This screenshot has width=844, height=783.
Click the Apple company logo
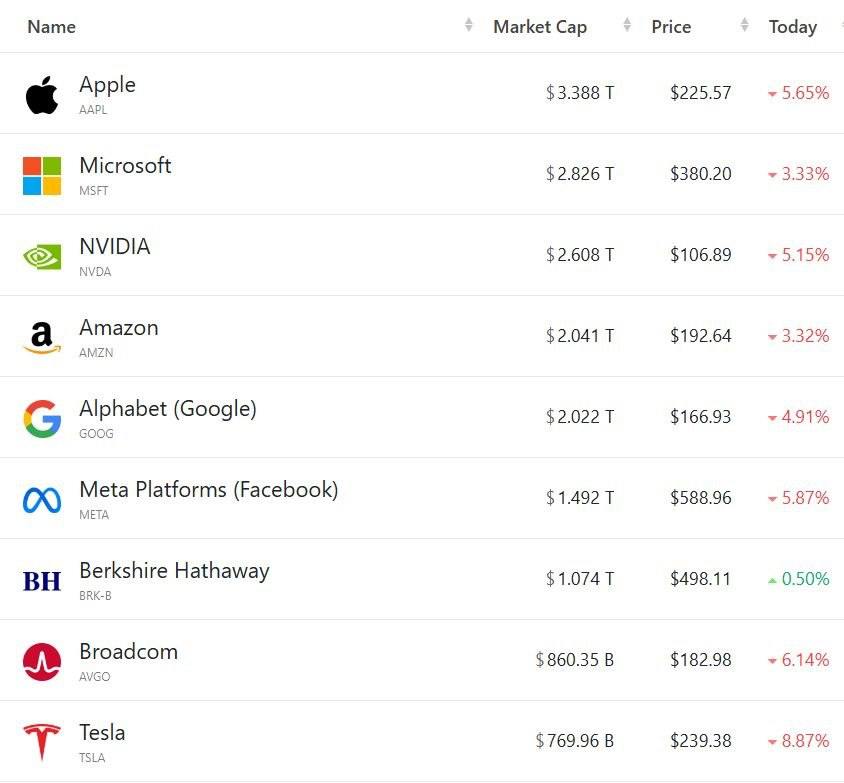[x=42, y=95]
